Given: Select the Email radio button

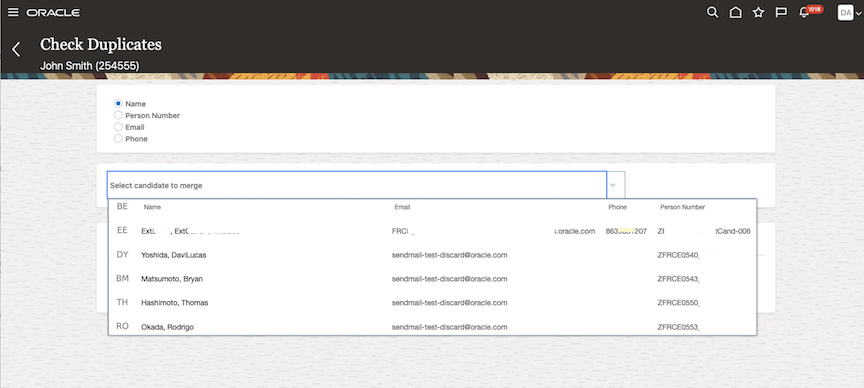Looking at the screenshot, I should click(118, 127).
